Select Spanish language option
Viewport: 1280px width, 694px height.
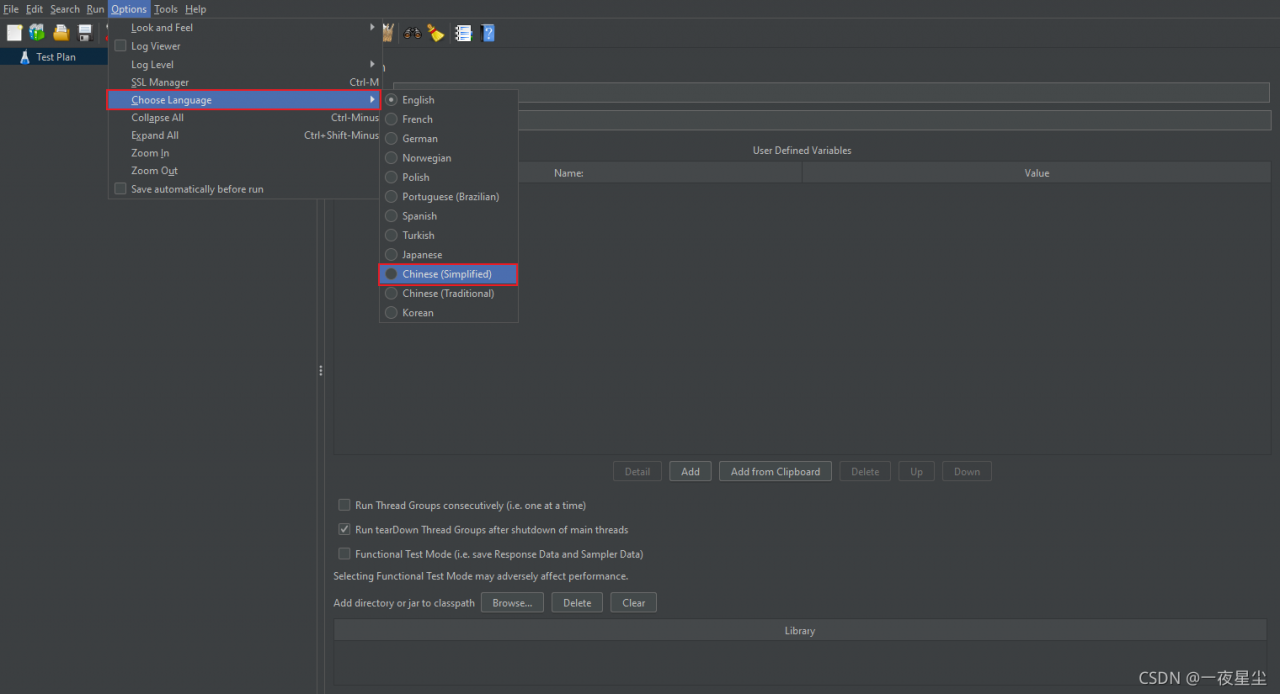tap(449, 216)
